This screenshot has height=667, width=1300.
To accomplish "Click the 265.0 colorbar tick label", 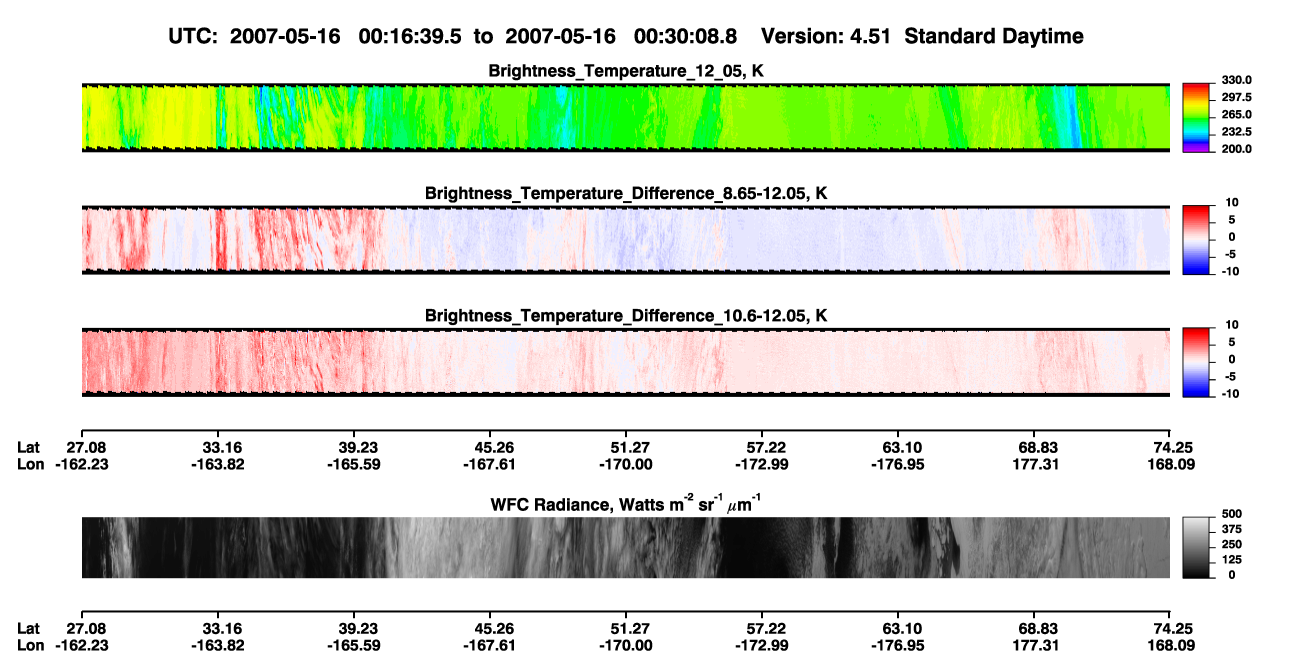I will 1238,114.
